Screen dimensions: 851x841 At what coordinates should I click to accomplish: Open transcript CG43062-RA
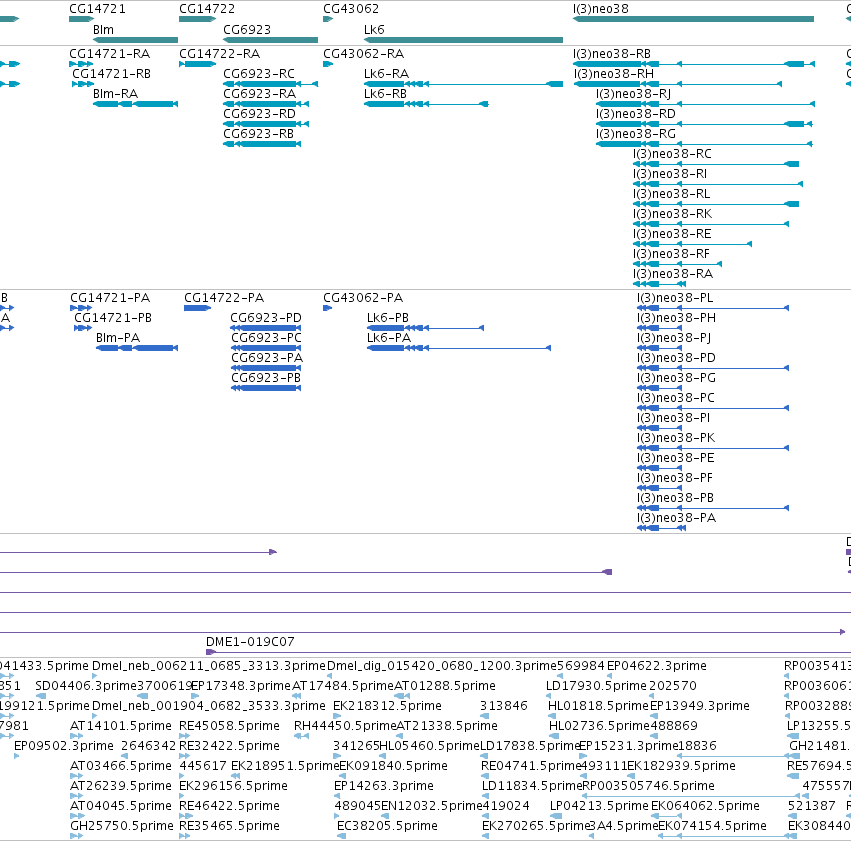pos(363,54)
